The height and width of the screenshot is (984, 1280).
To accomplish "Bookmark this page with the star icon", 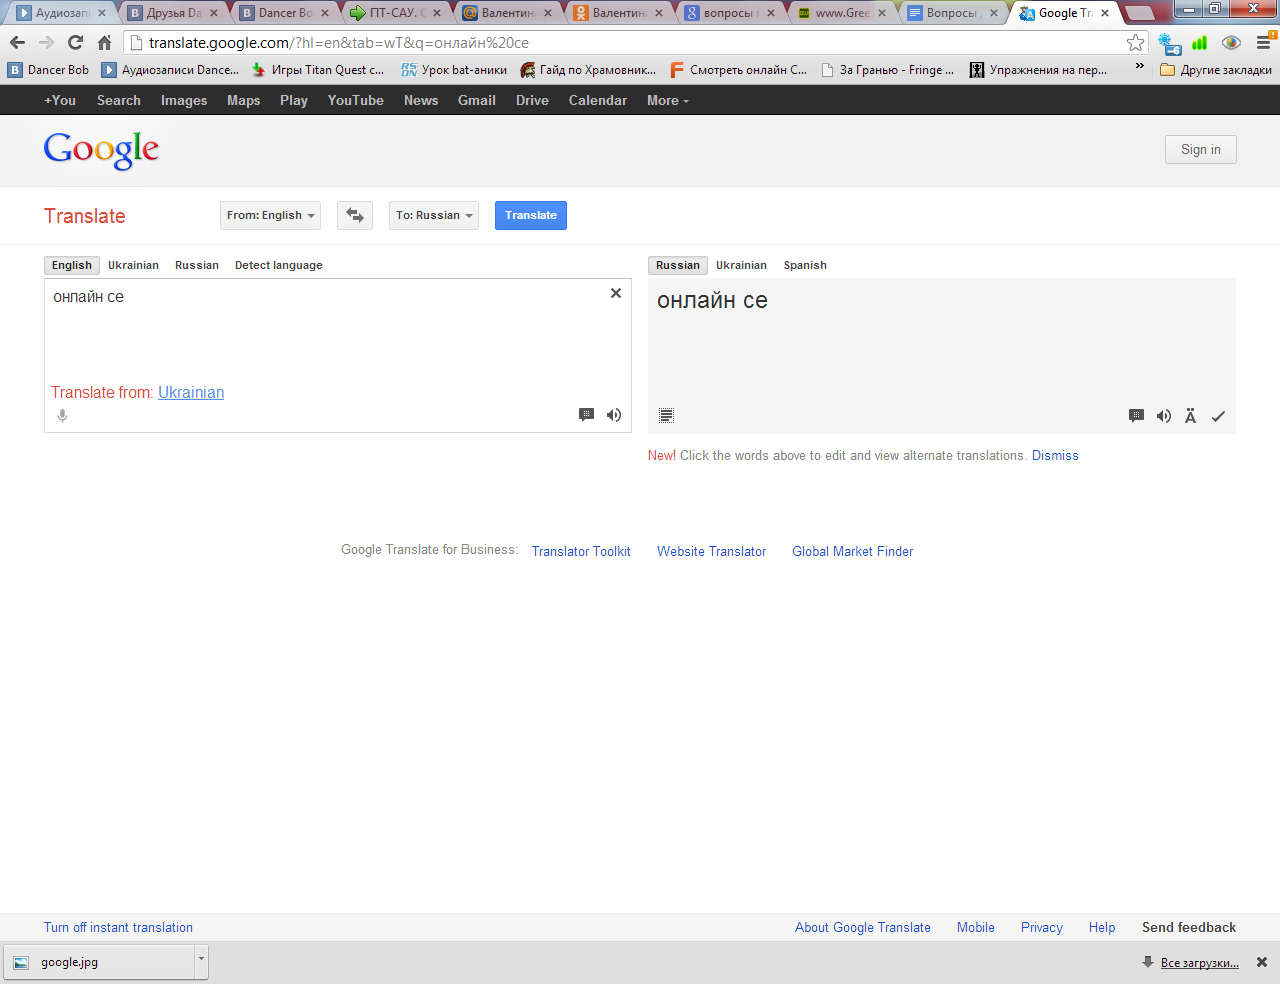I will tap(1135, 43).
